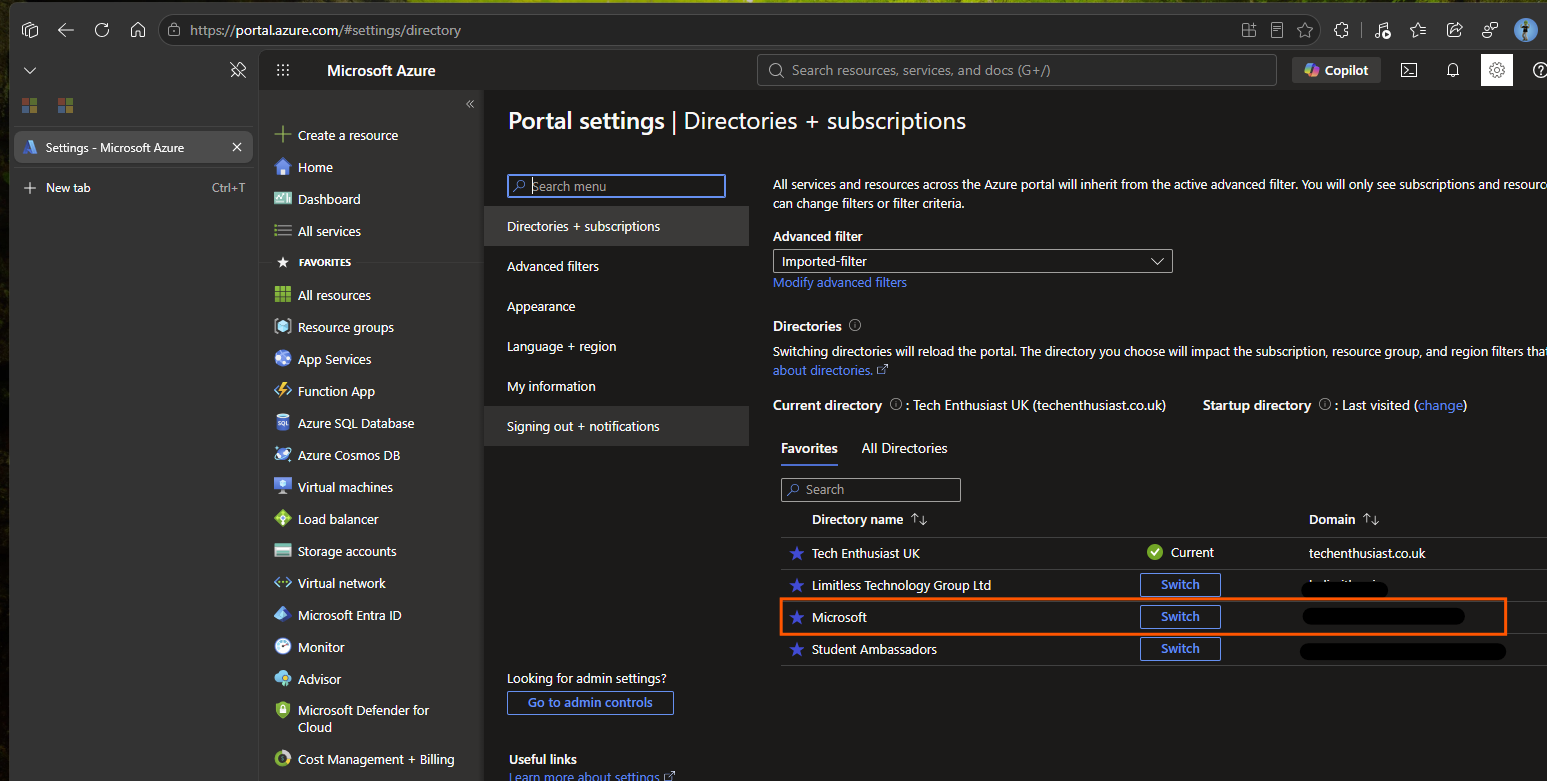Expand the browser tab actions chevron
The height and width of the screenshot is (781, 1547).
coord(30,70)
